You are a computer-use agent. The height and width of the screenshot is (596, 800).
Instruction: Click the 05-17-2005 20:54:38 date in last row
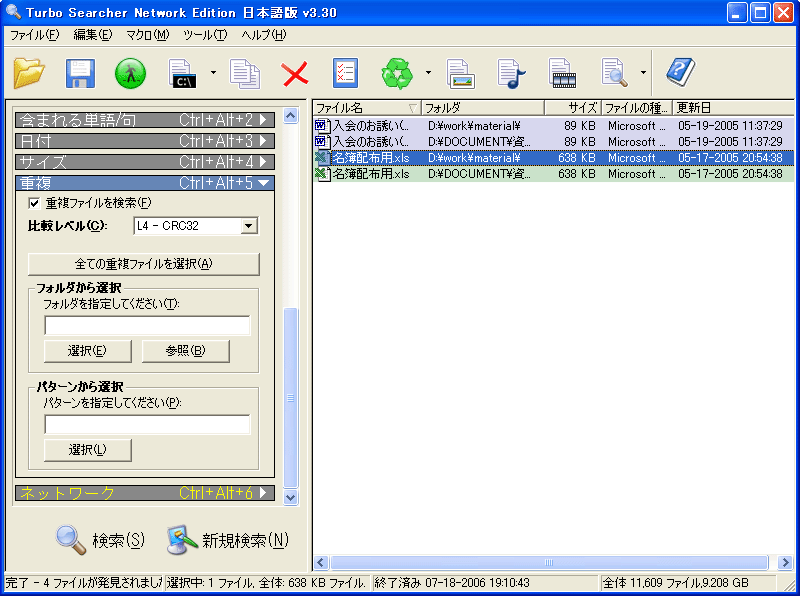pos(730,173)
